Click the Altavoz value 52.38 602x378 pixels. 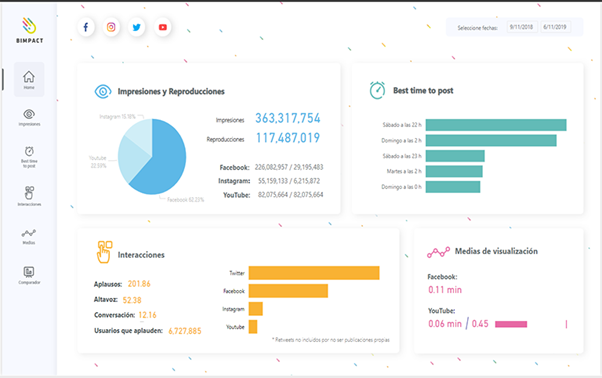pos(132,300)
